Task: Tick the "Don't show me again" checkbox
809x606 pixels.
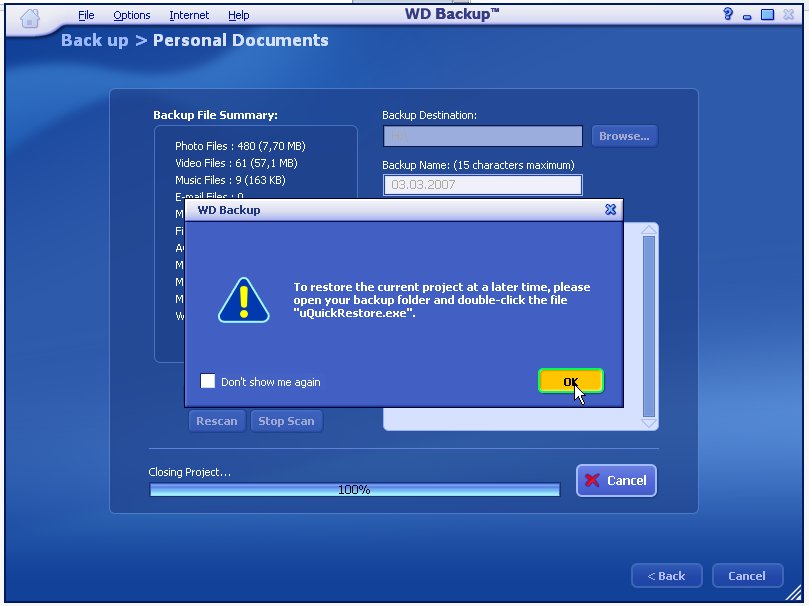Action: [x=207, y=381]
